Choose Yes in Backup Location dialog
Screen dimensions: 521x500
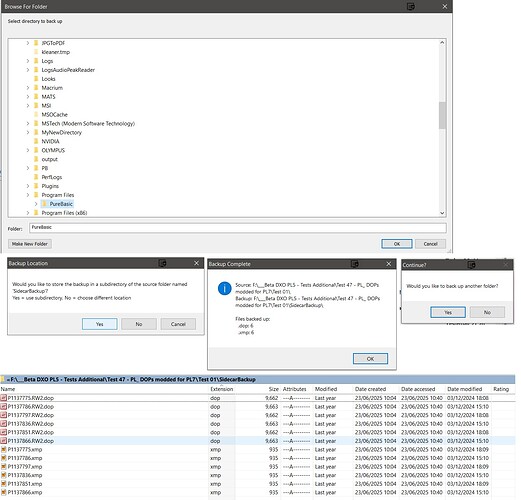100,324
